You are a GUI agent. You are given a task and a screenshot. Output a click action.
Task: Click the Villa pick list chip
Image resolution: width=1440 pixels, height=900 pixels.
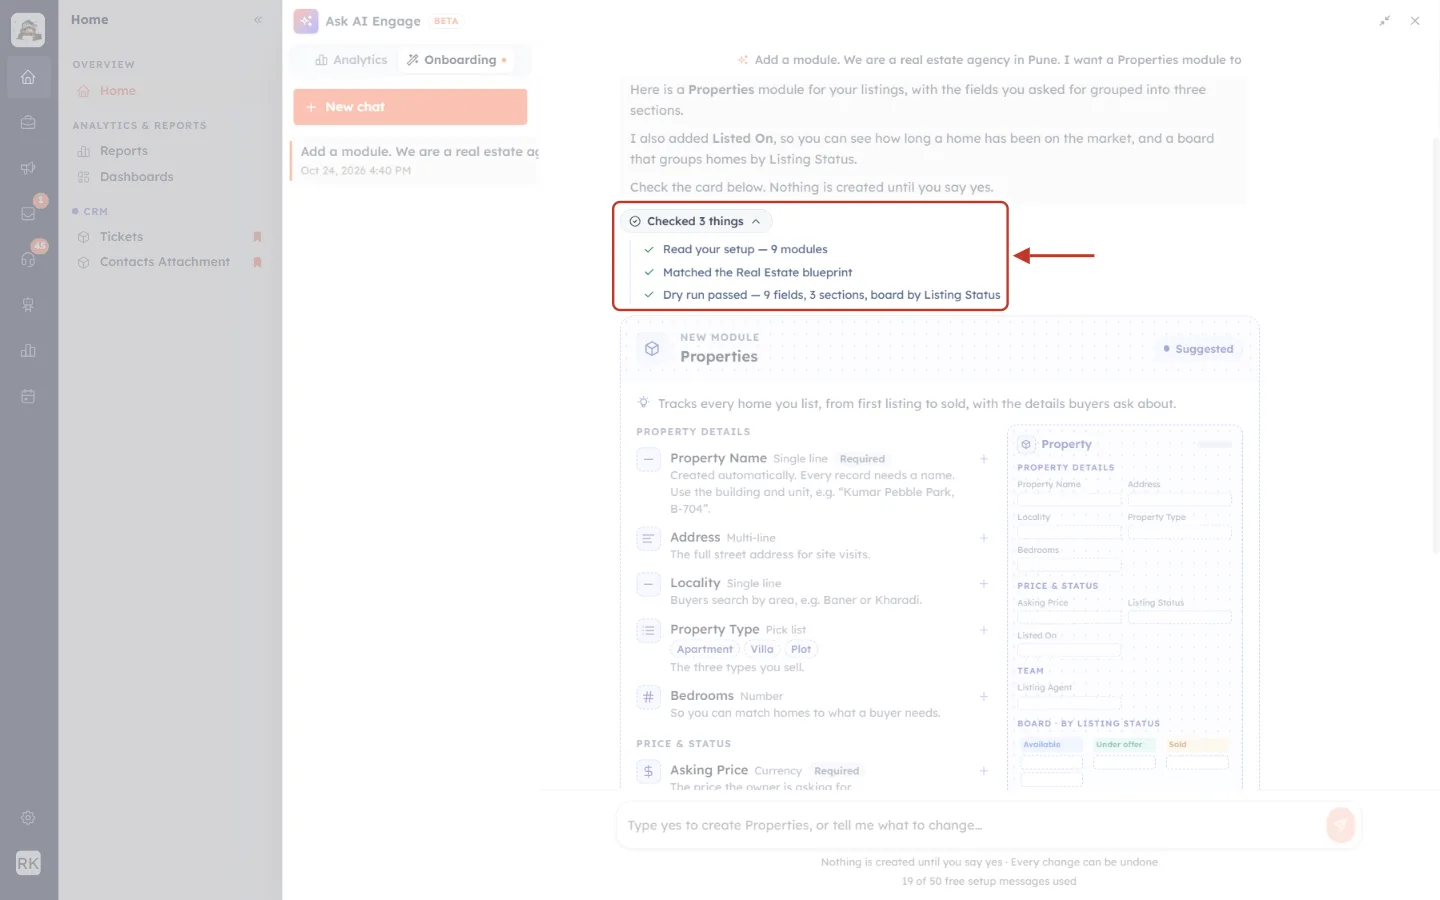pos(762,649)
